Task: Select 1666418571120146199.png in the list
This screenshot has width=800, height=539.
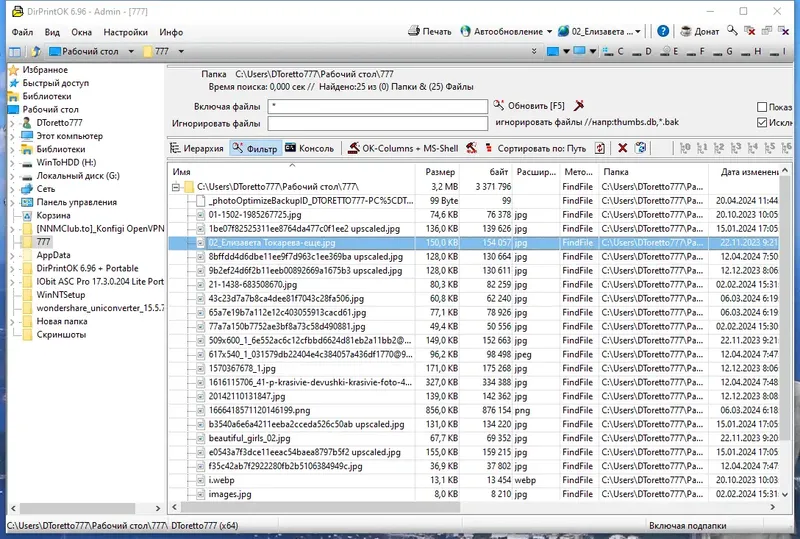Action: point(259,410)
